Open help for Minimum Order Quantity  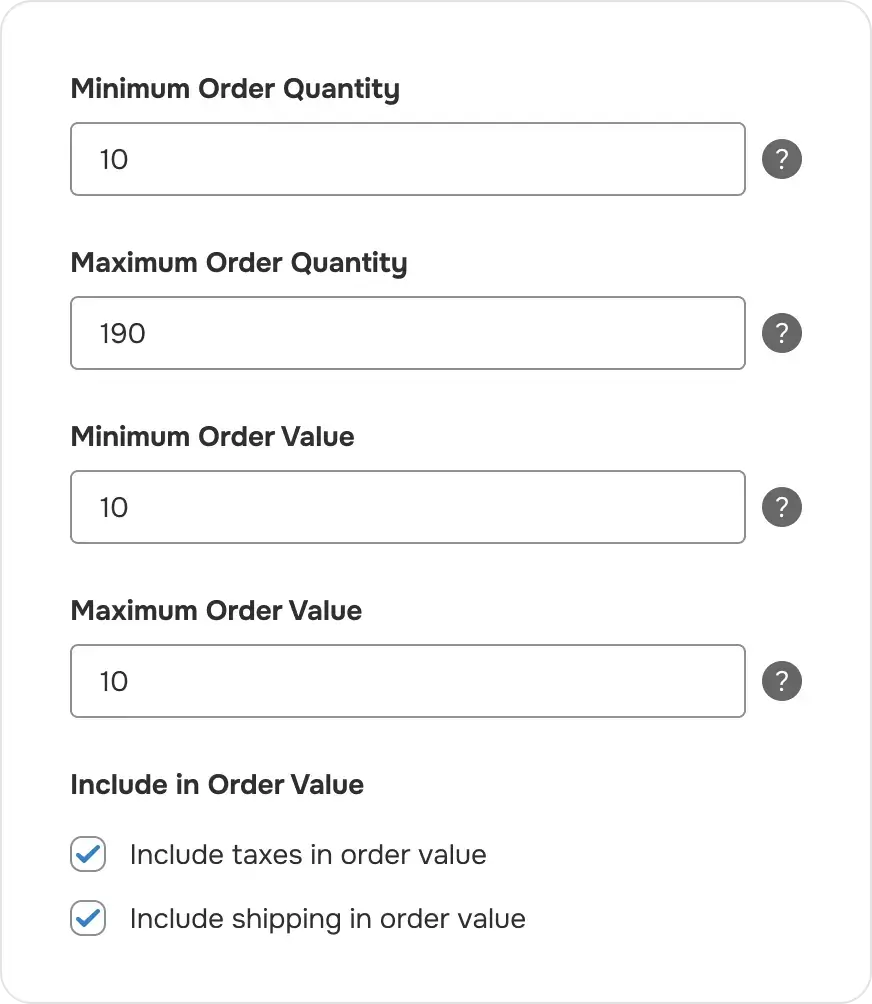pyautogui.click(x=782, y=159)
